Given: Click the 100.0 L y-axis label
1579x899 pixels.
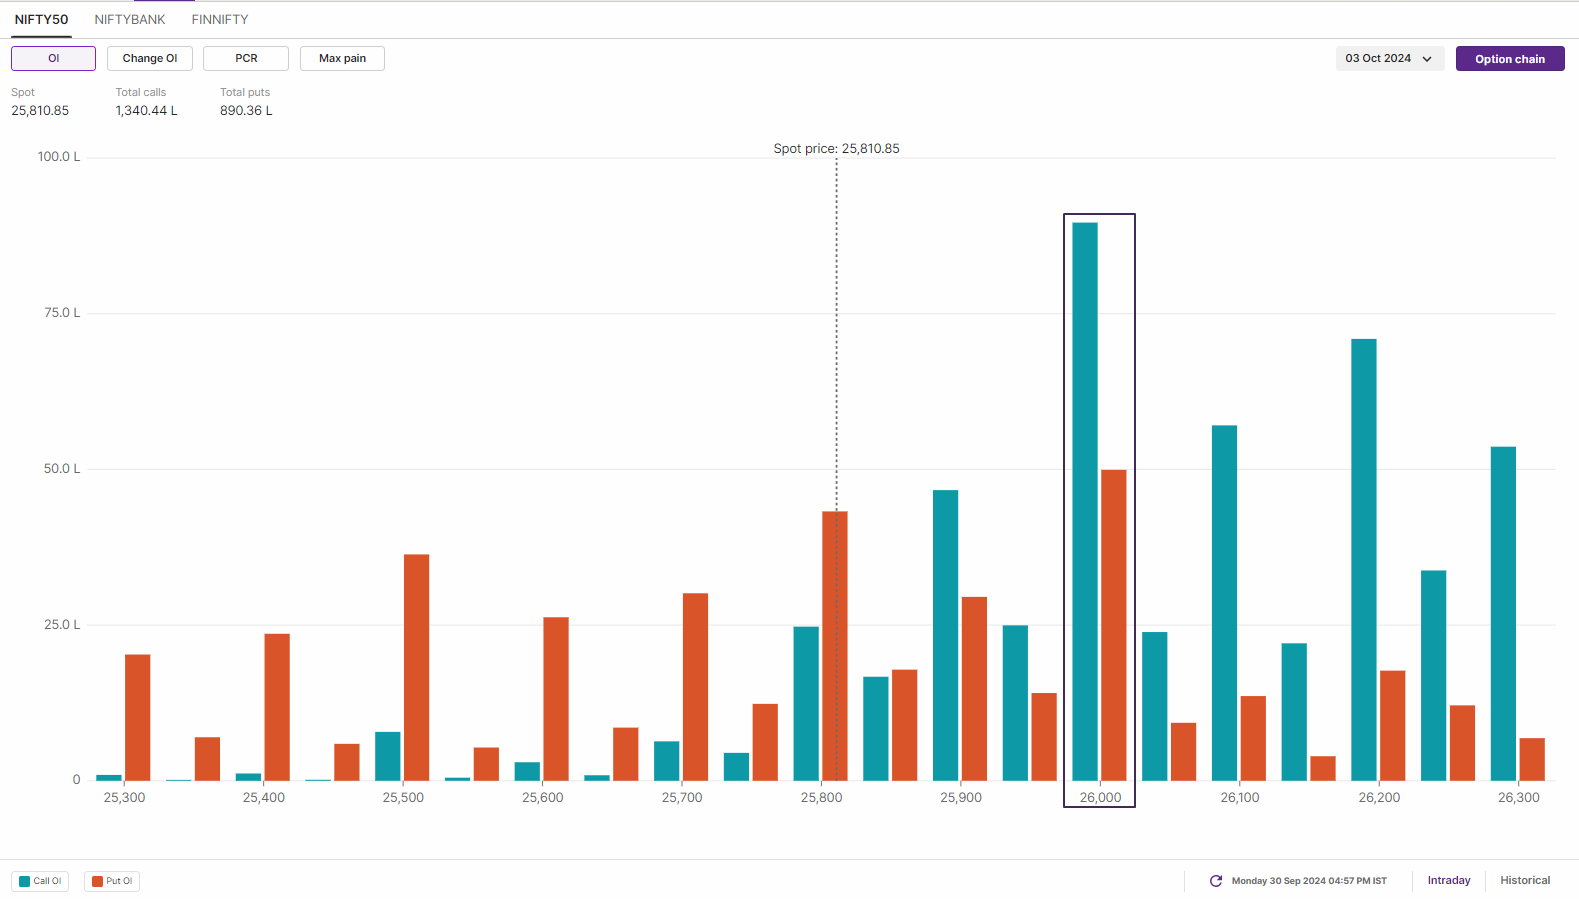Looking at the screenshot, I should point(59,156).
